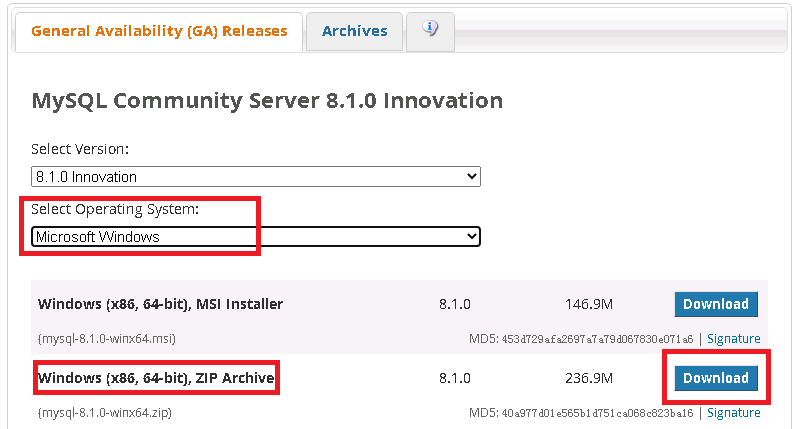Download the MSI Installer package
This screenshot has height=429, width=799.
[x=715, y=304]
